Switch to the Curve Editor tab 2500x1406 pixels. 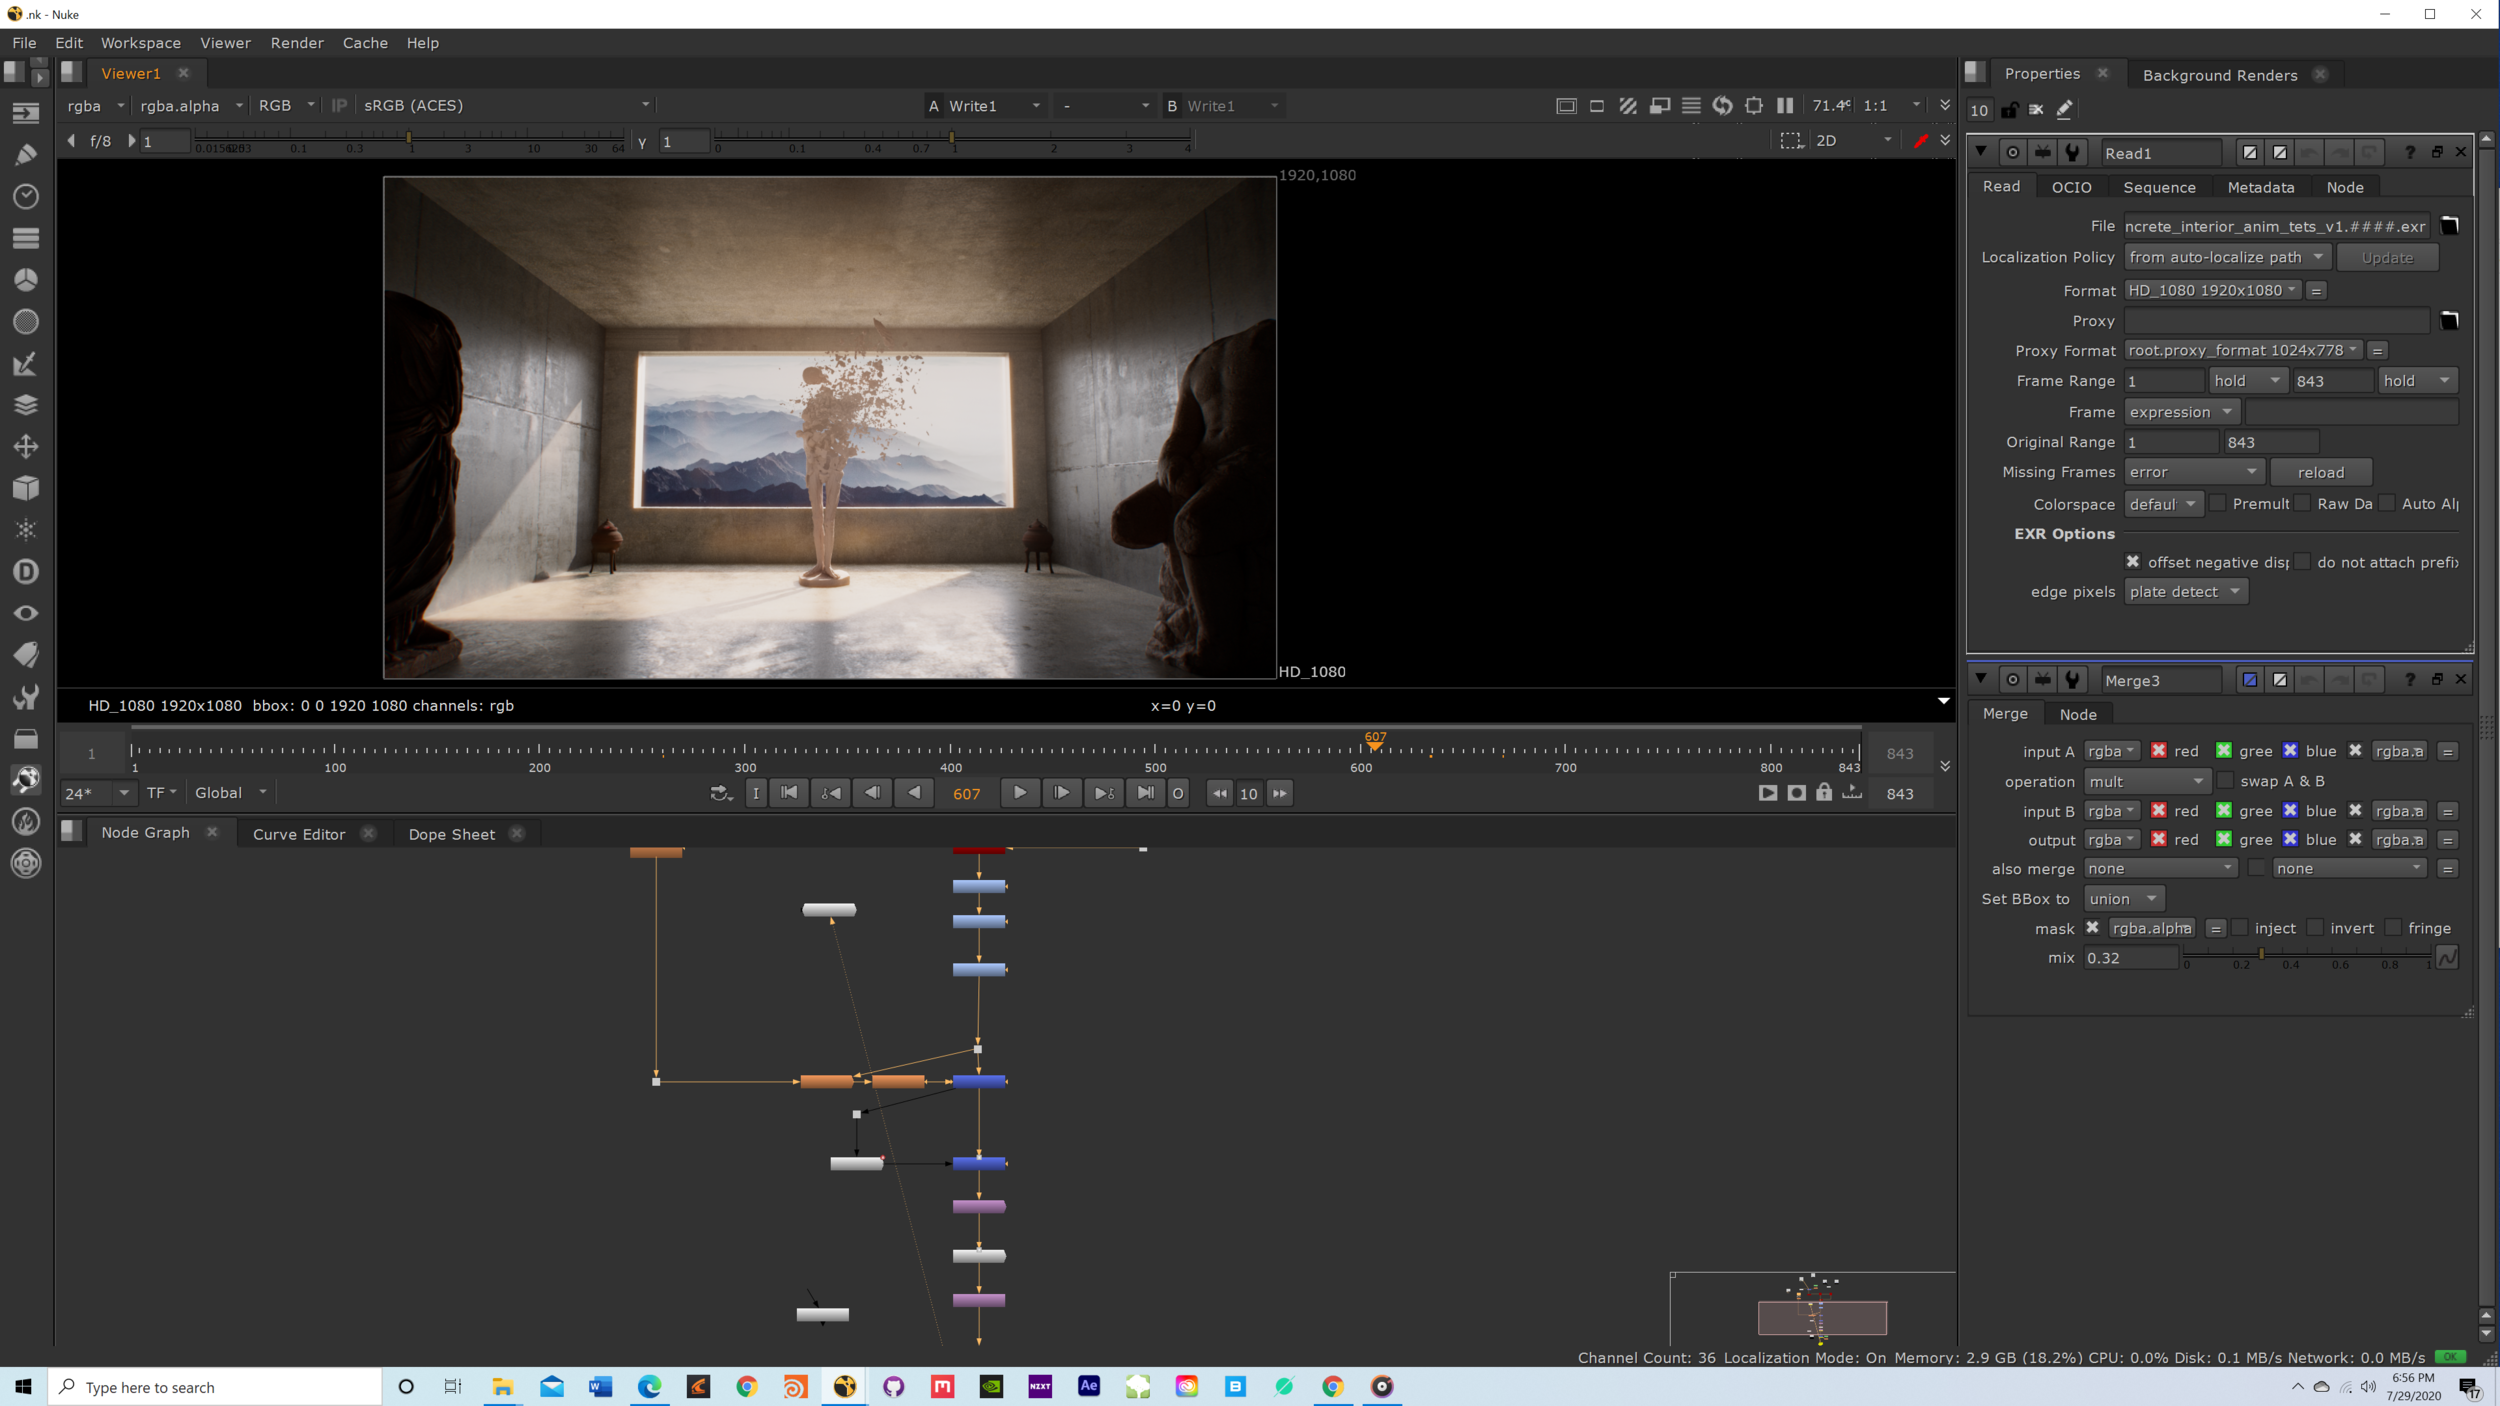(299, 834)
